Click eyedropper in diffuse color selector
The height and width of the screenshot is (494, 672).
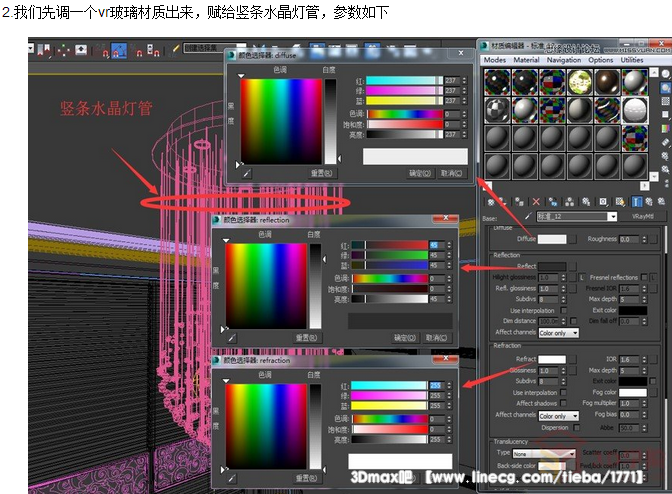click(247, 173)
